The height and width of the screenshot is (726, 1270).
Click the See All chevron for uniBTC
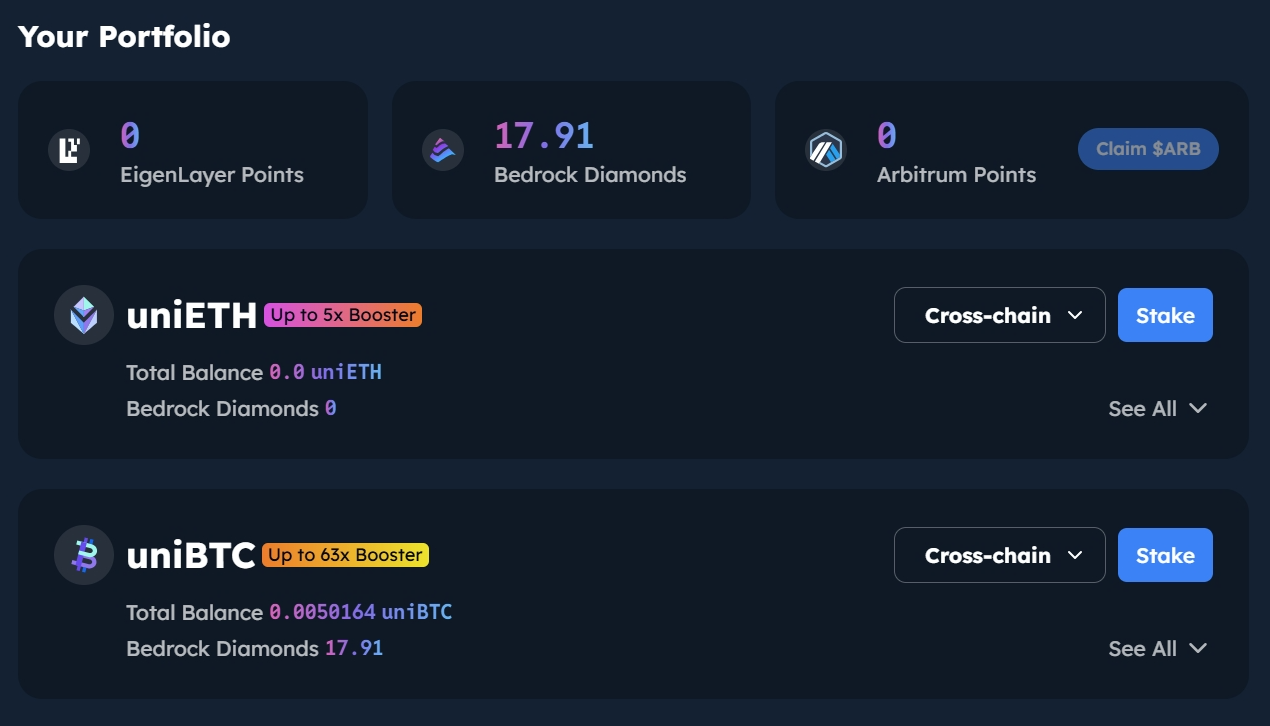(1197, 648)
